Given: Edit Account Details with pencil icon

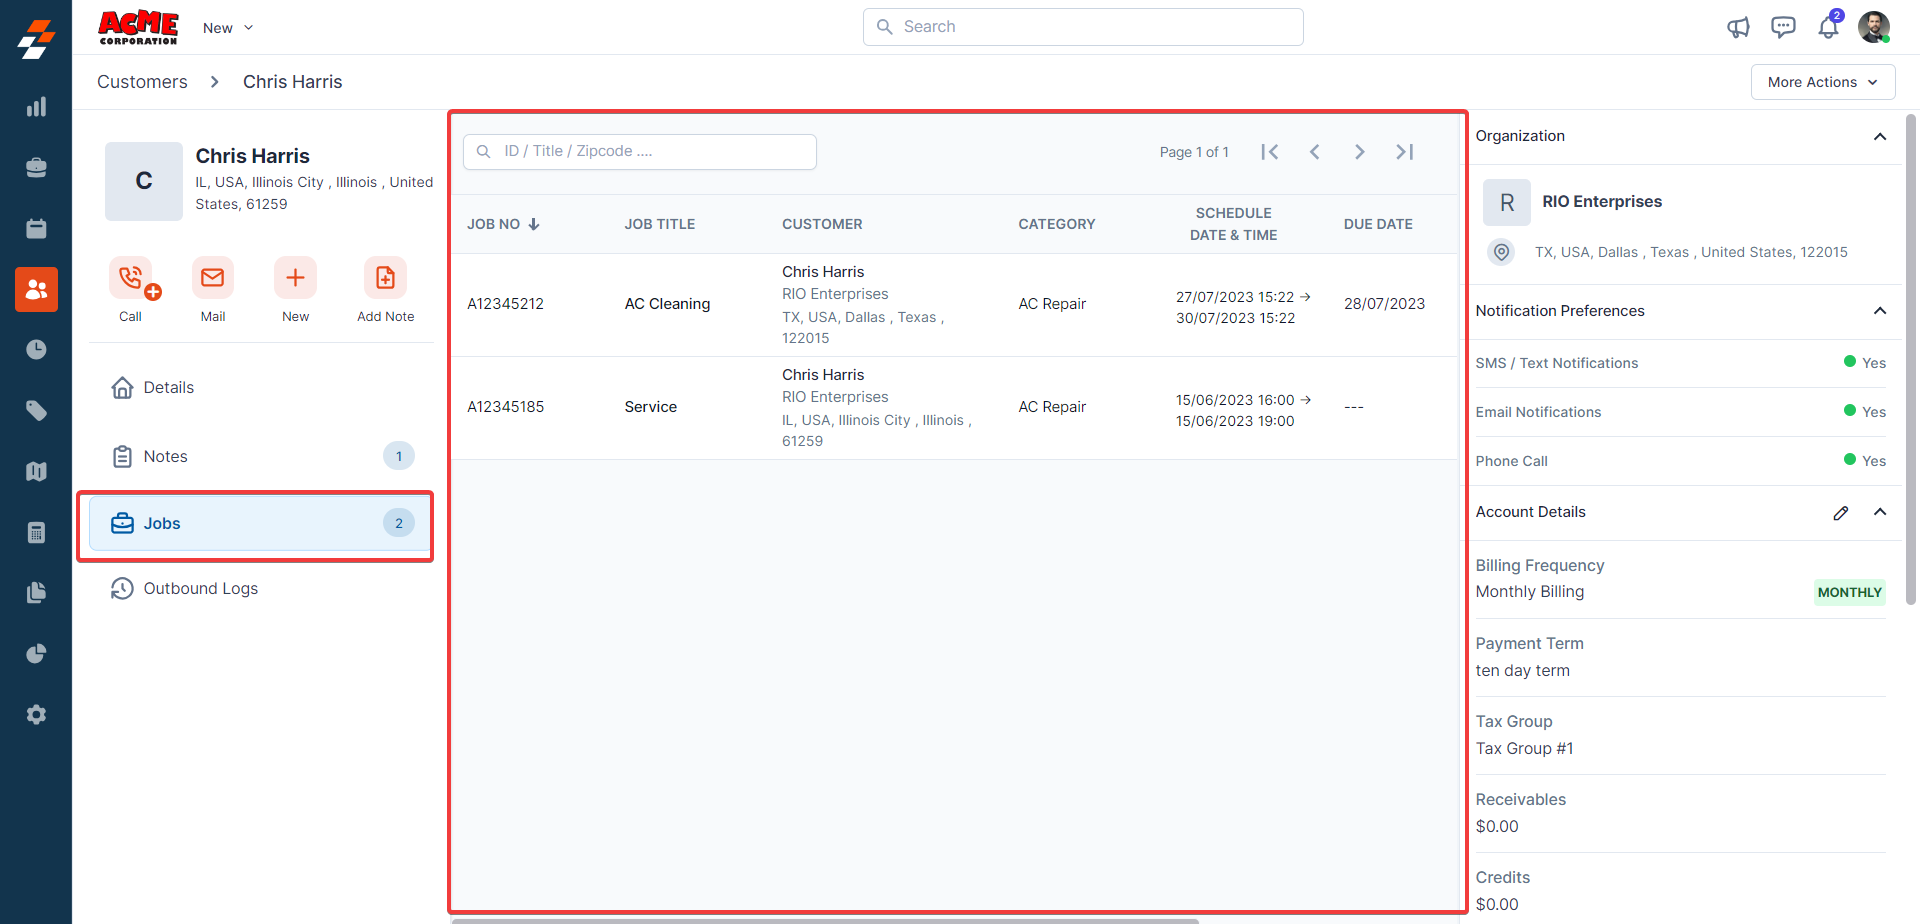Looking at the screenshot, I should [1840, 513].
